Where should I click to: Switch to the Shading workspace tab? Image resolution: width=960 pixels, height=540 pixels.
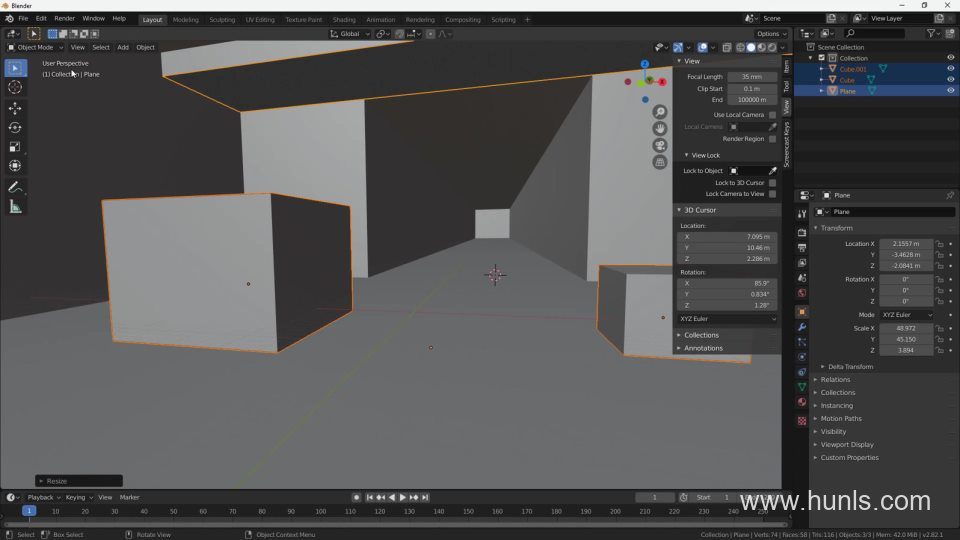point(344,20)
